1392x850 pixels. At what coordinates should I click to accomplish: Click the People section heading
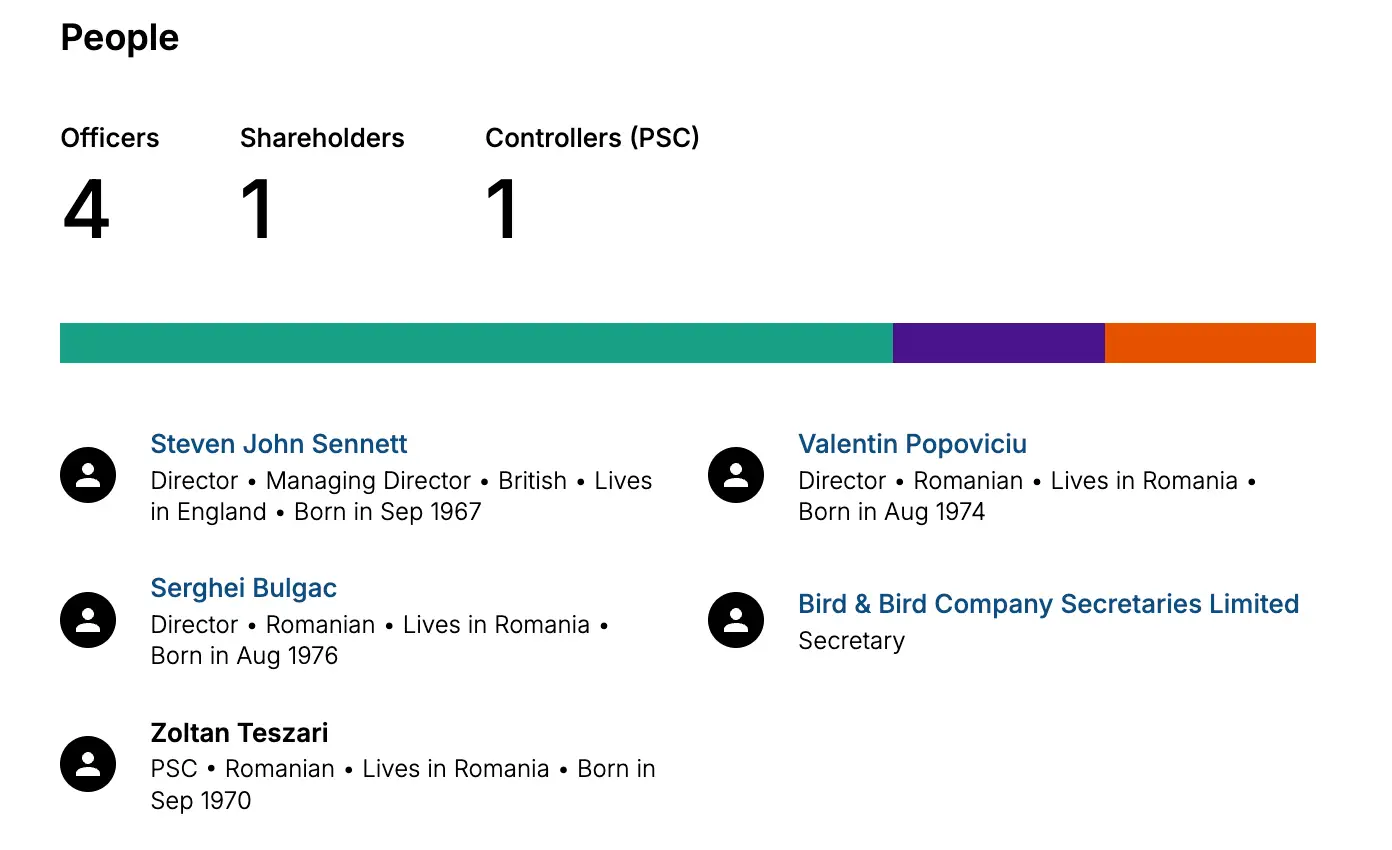tap(120, 38)
